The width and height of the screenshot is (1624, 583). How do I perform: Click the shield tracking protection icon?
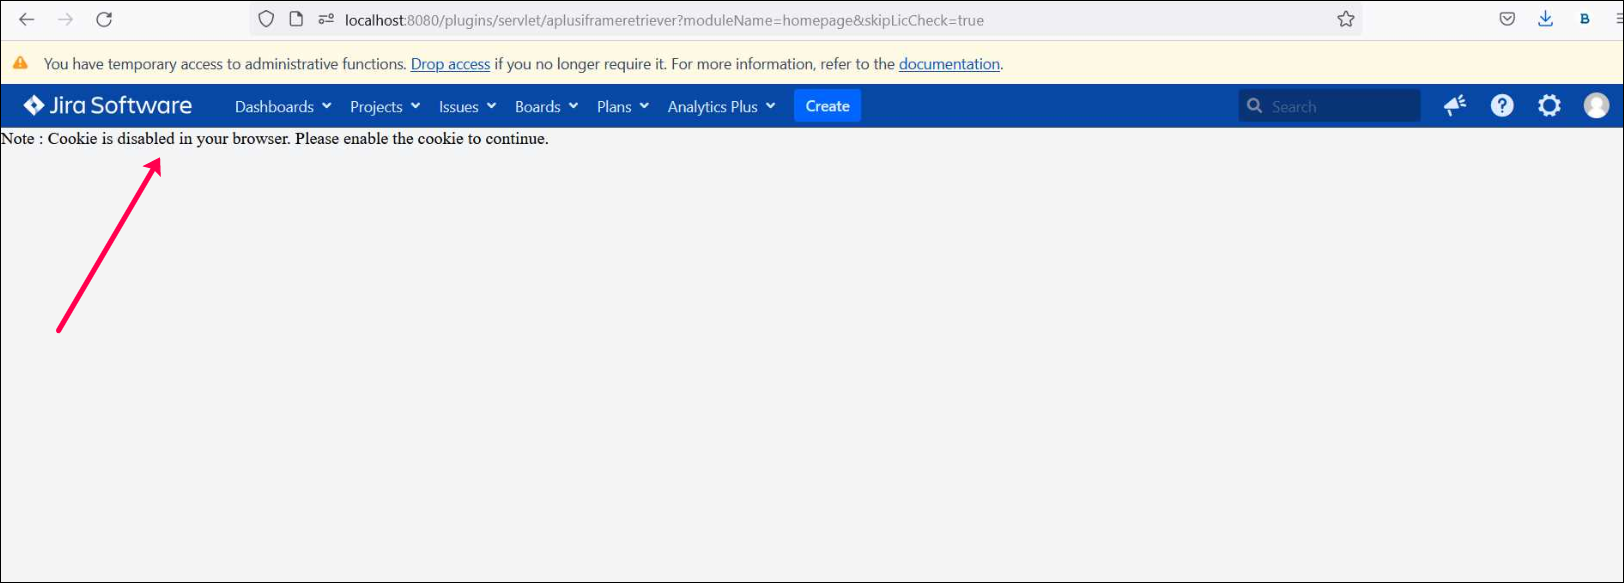click(x=266, y=20)
